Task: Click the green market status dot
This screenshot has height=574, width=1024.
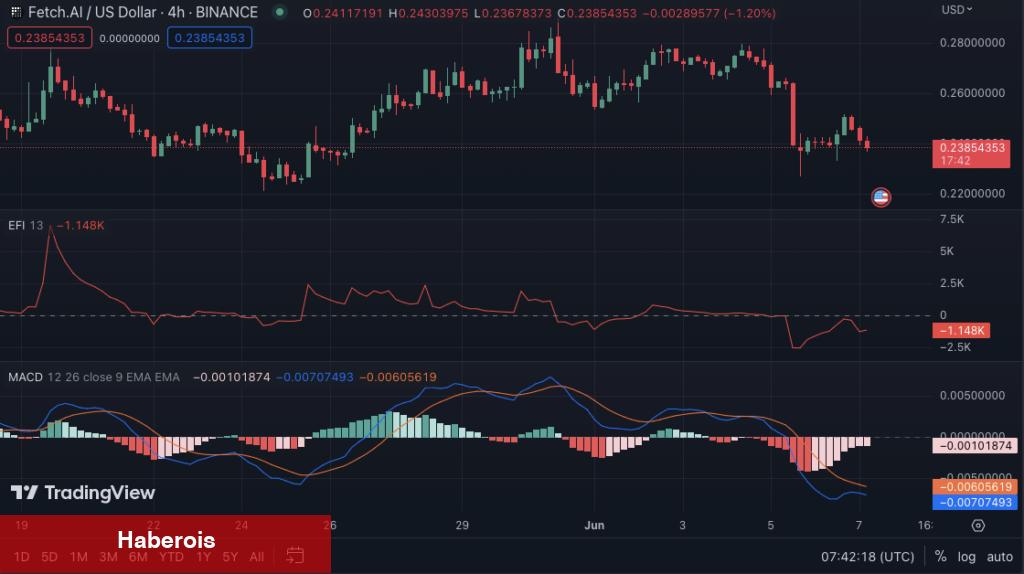Action: [280, 12]
